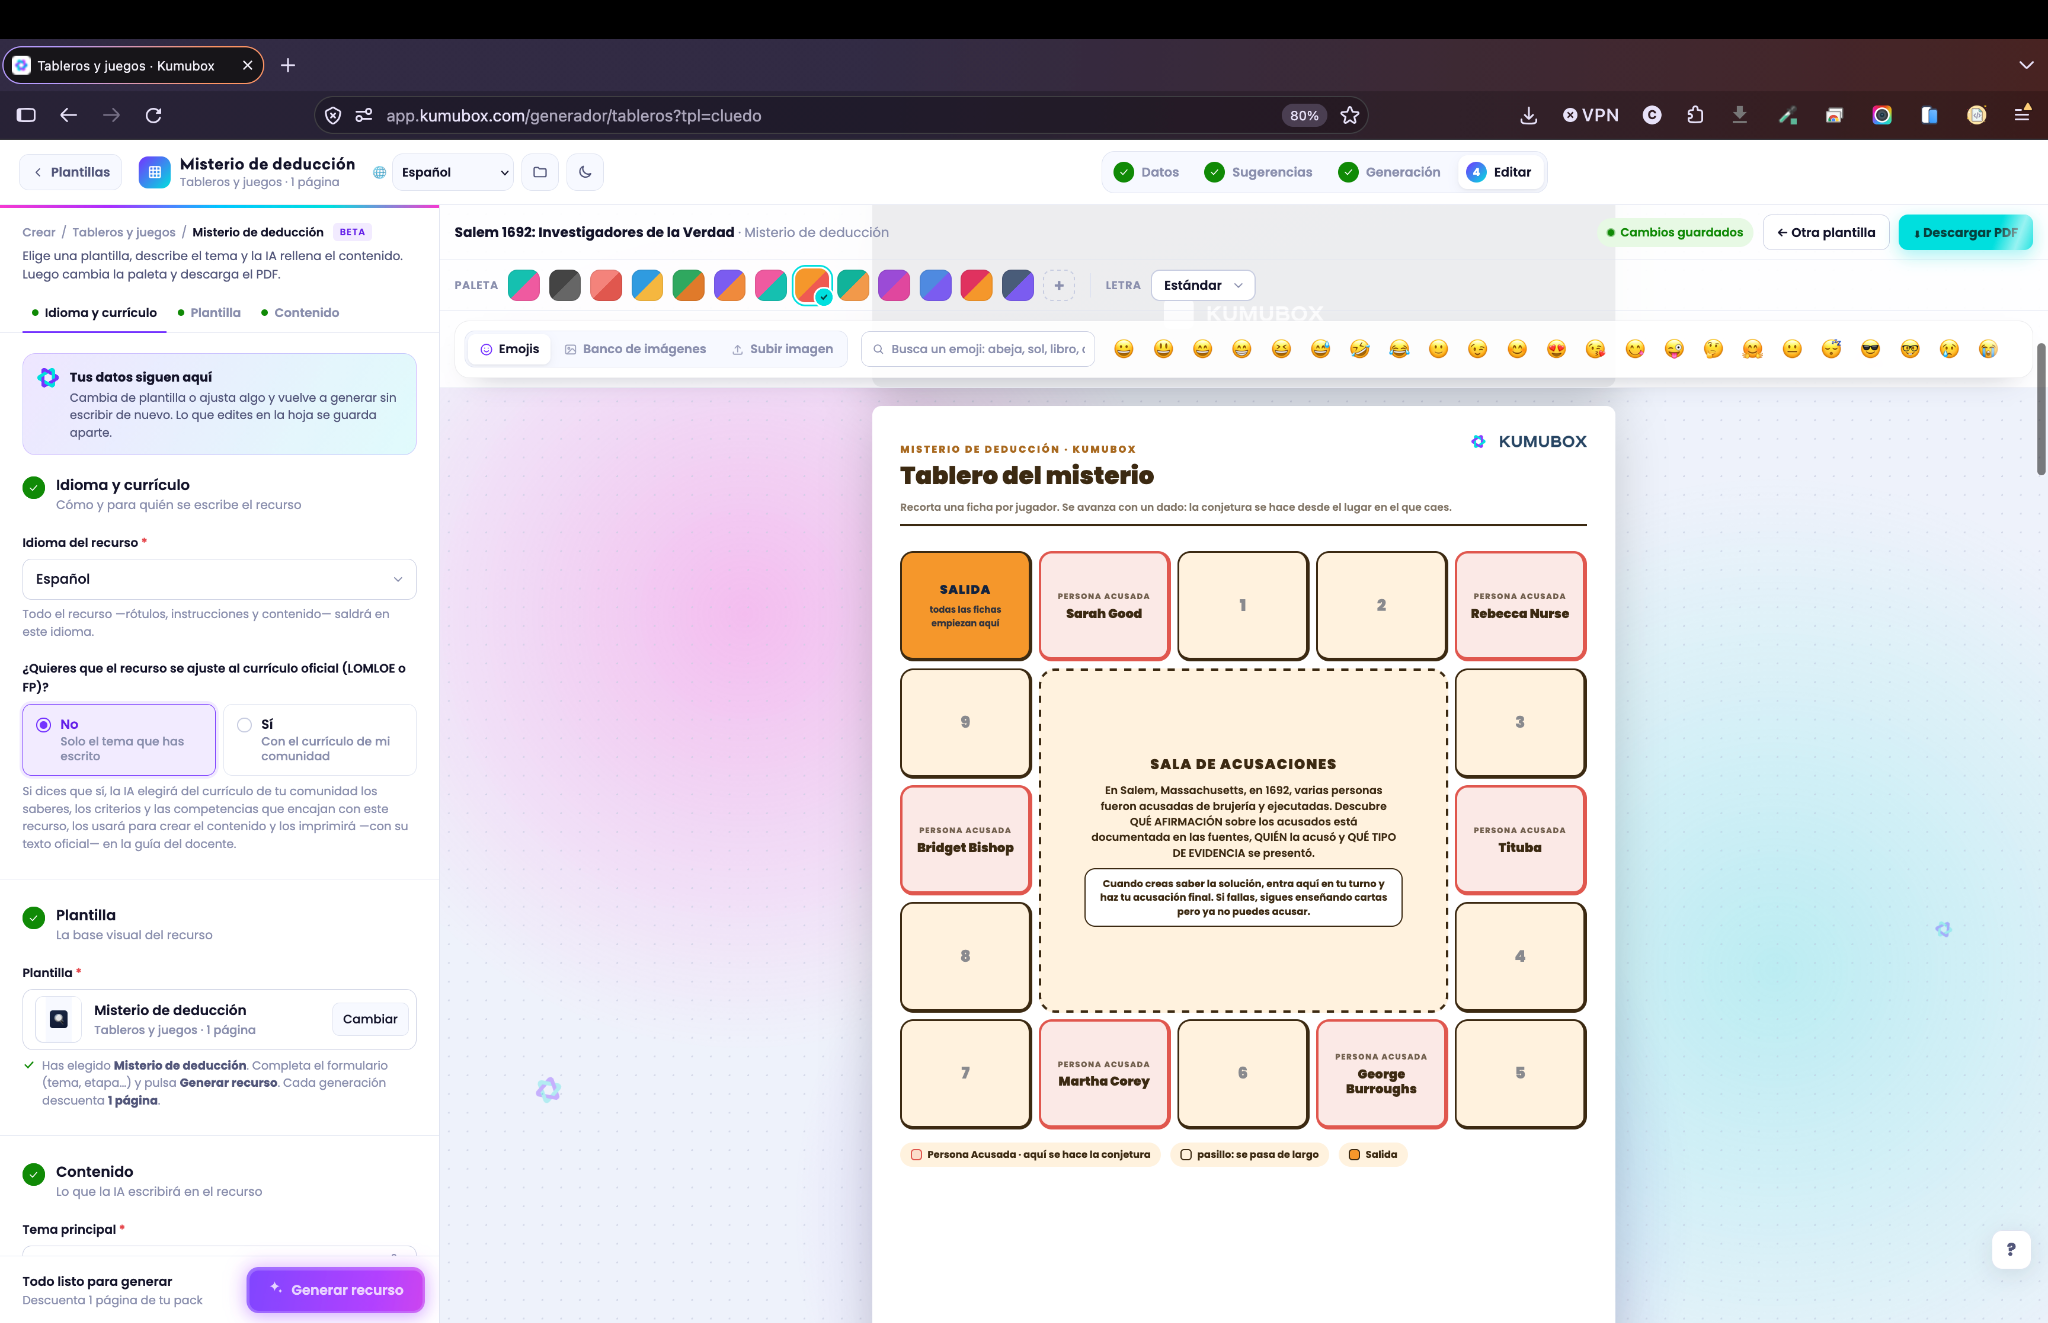The height and width of the screenshot is (1323, 2048).
Task: Open the Letra Estándar font dropdown
Action: (x=1202, y=285)
